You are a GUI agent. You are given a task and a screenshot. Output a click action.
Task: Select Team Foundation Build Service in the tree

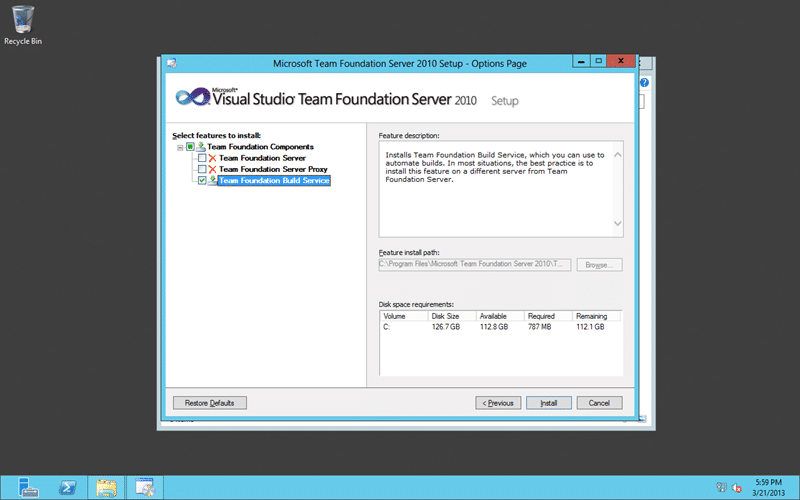(274, 181)
